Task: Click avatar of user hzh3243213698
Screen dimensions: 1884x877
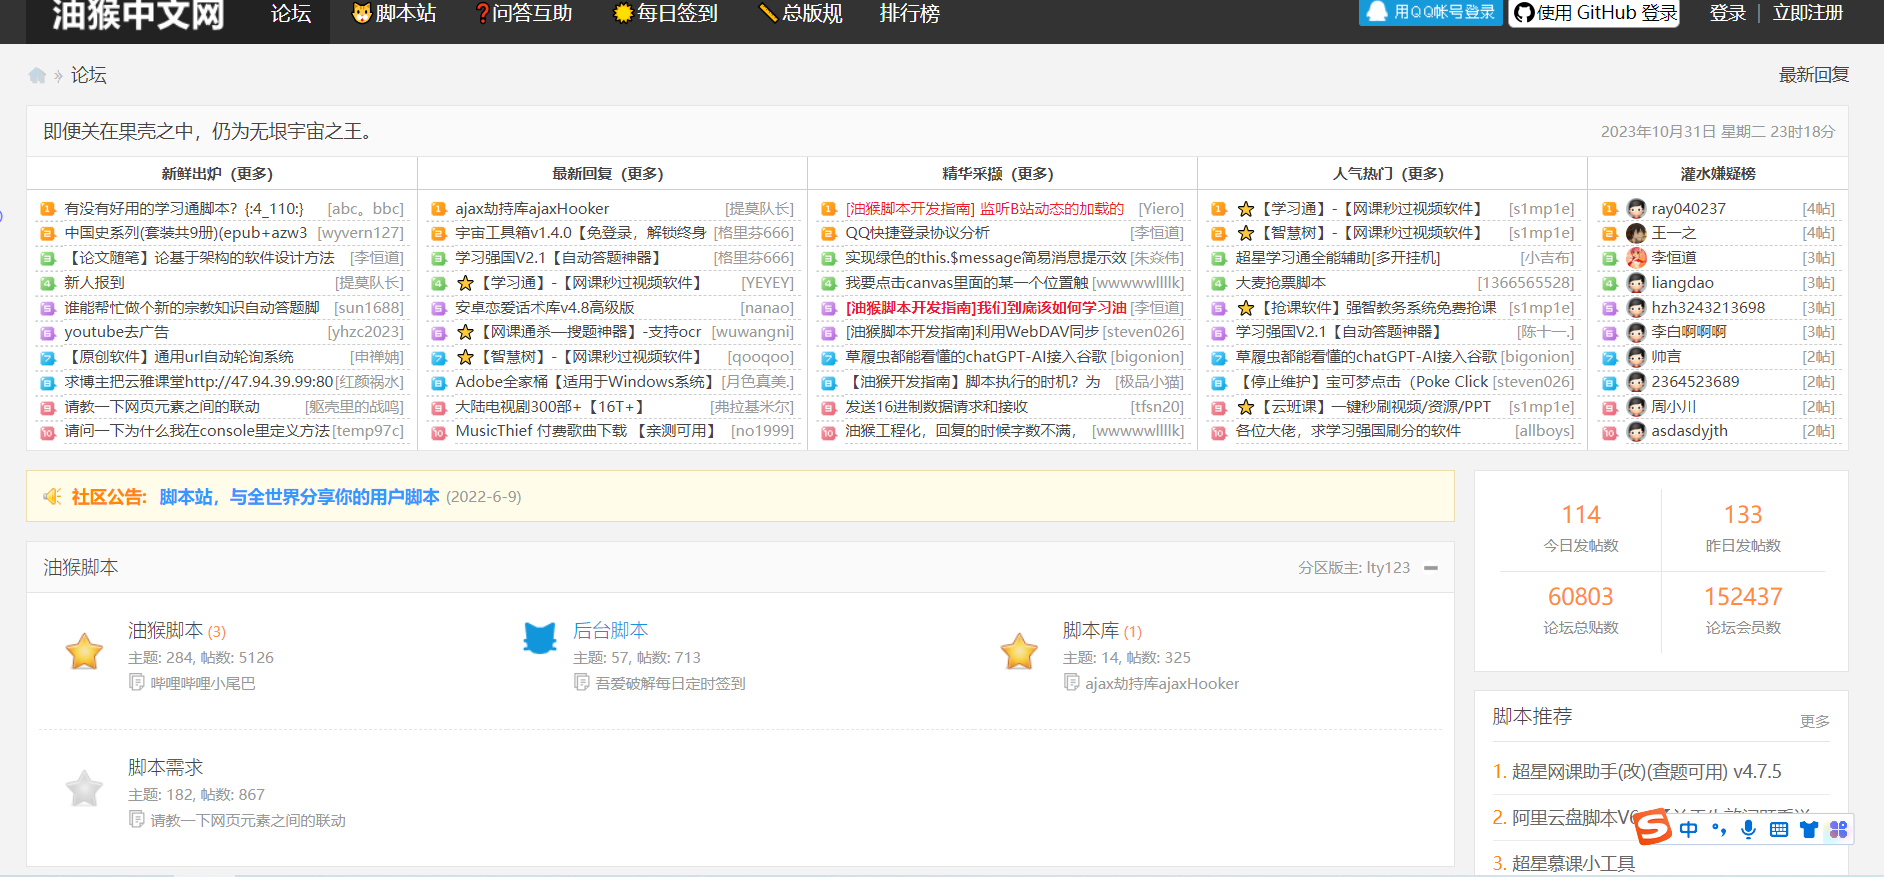Action: (1636, 308)
